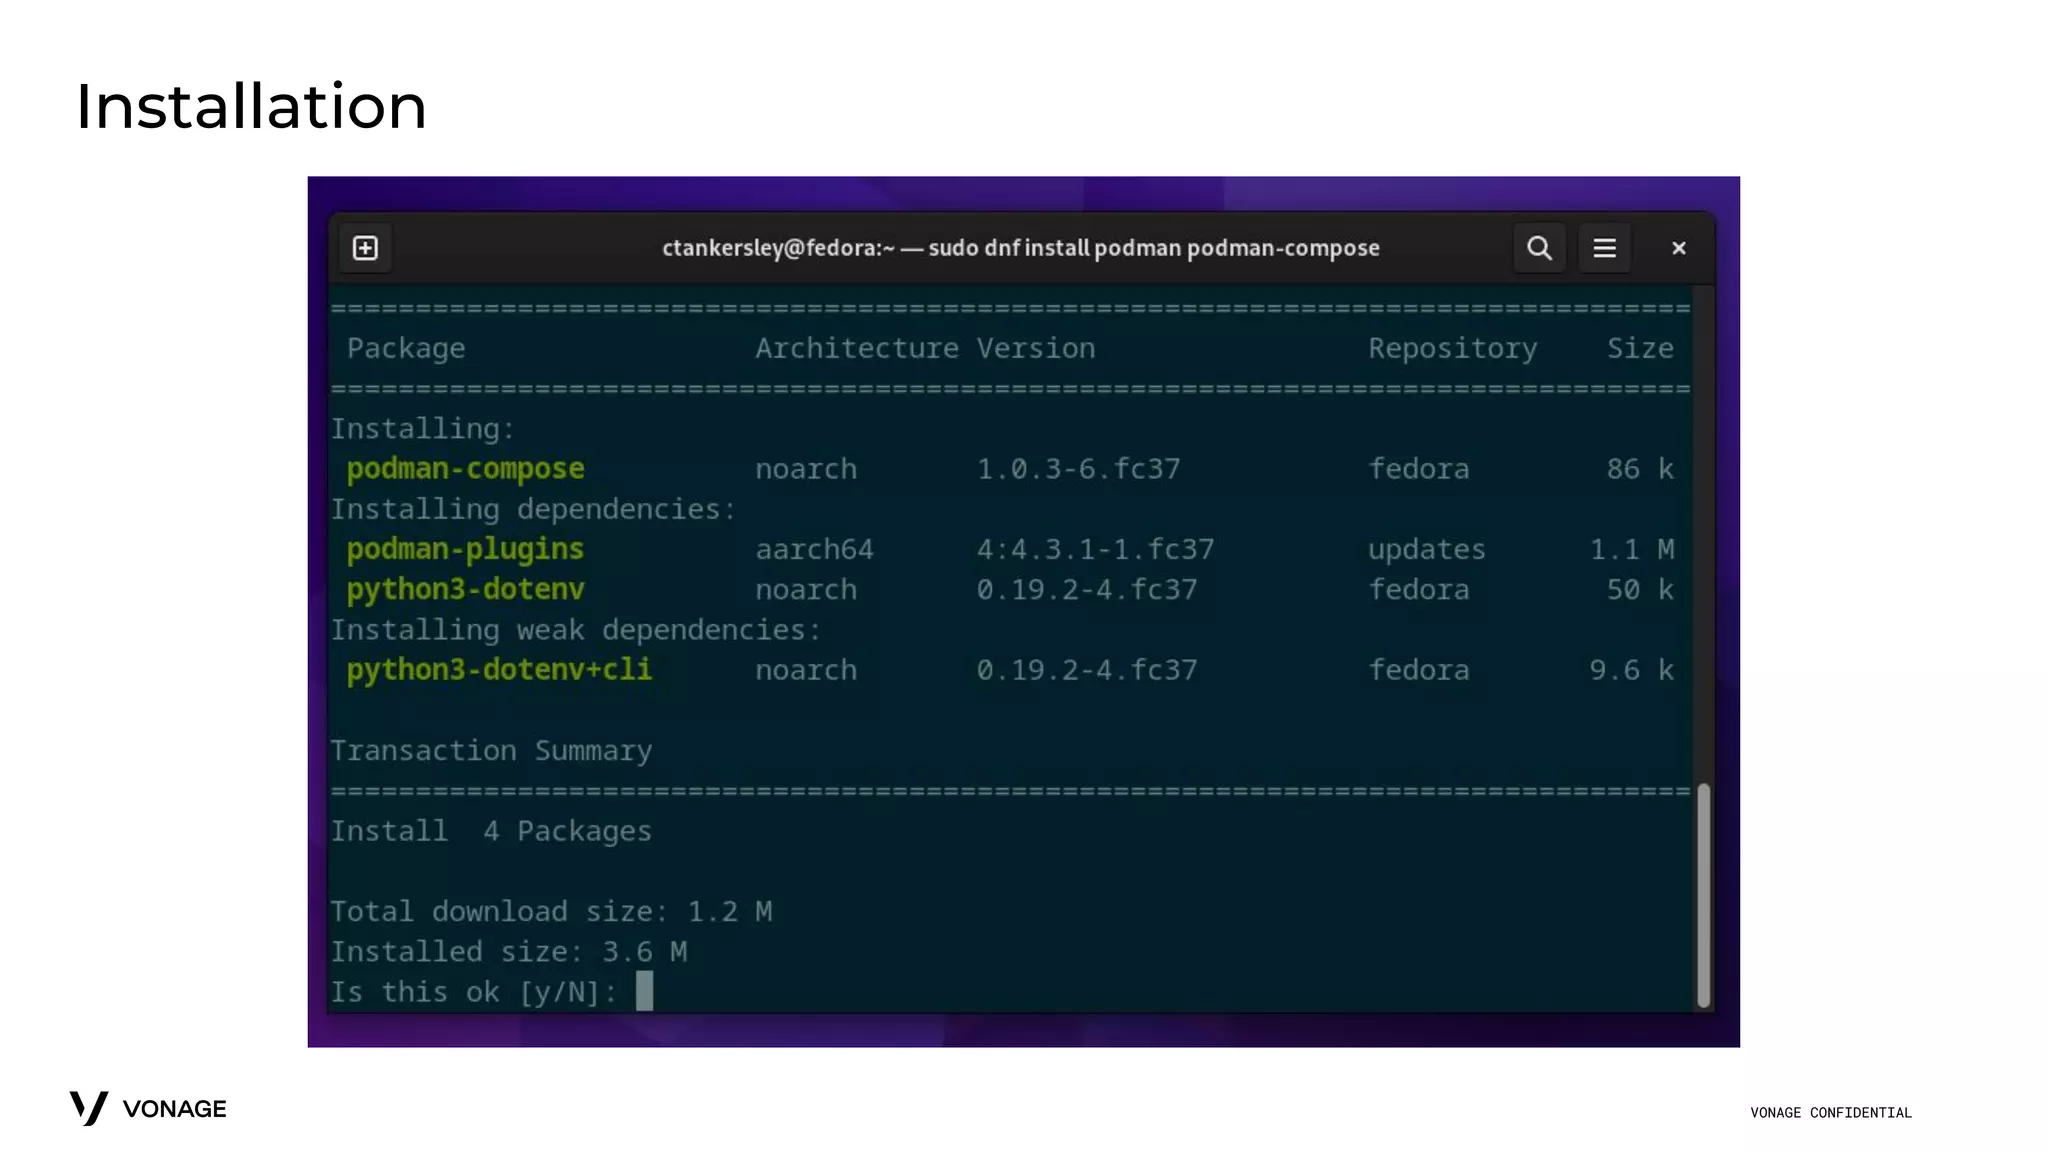This screenshot has height=1152, width=2048.
Task: Click the python3-dotenv package name
Action: pyautogui.click(x=465, y=589)
